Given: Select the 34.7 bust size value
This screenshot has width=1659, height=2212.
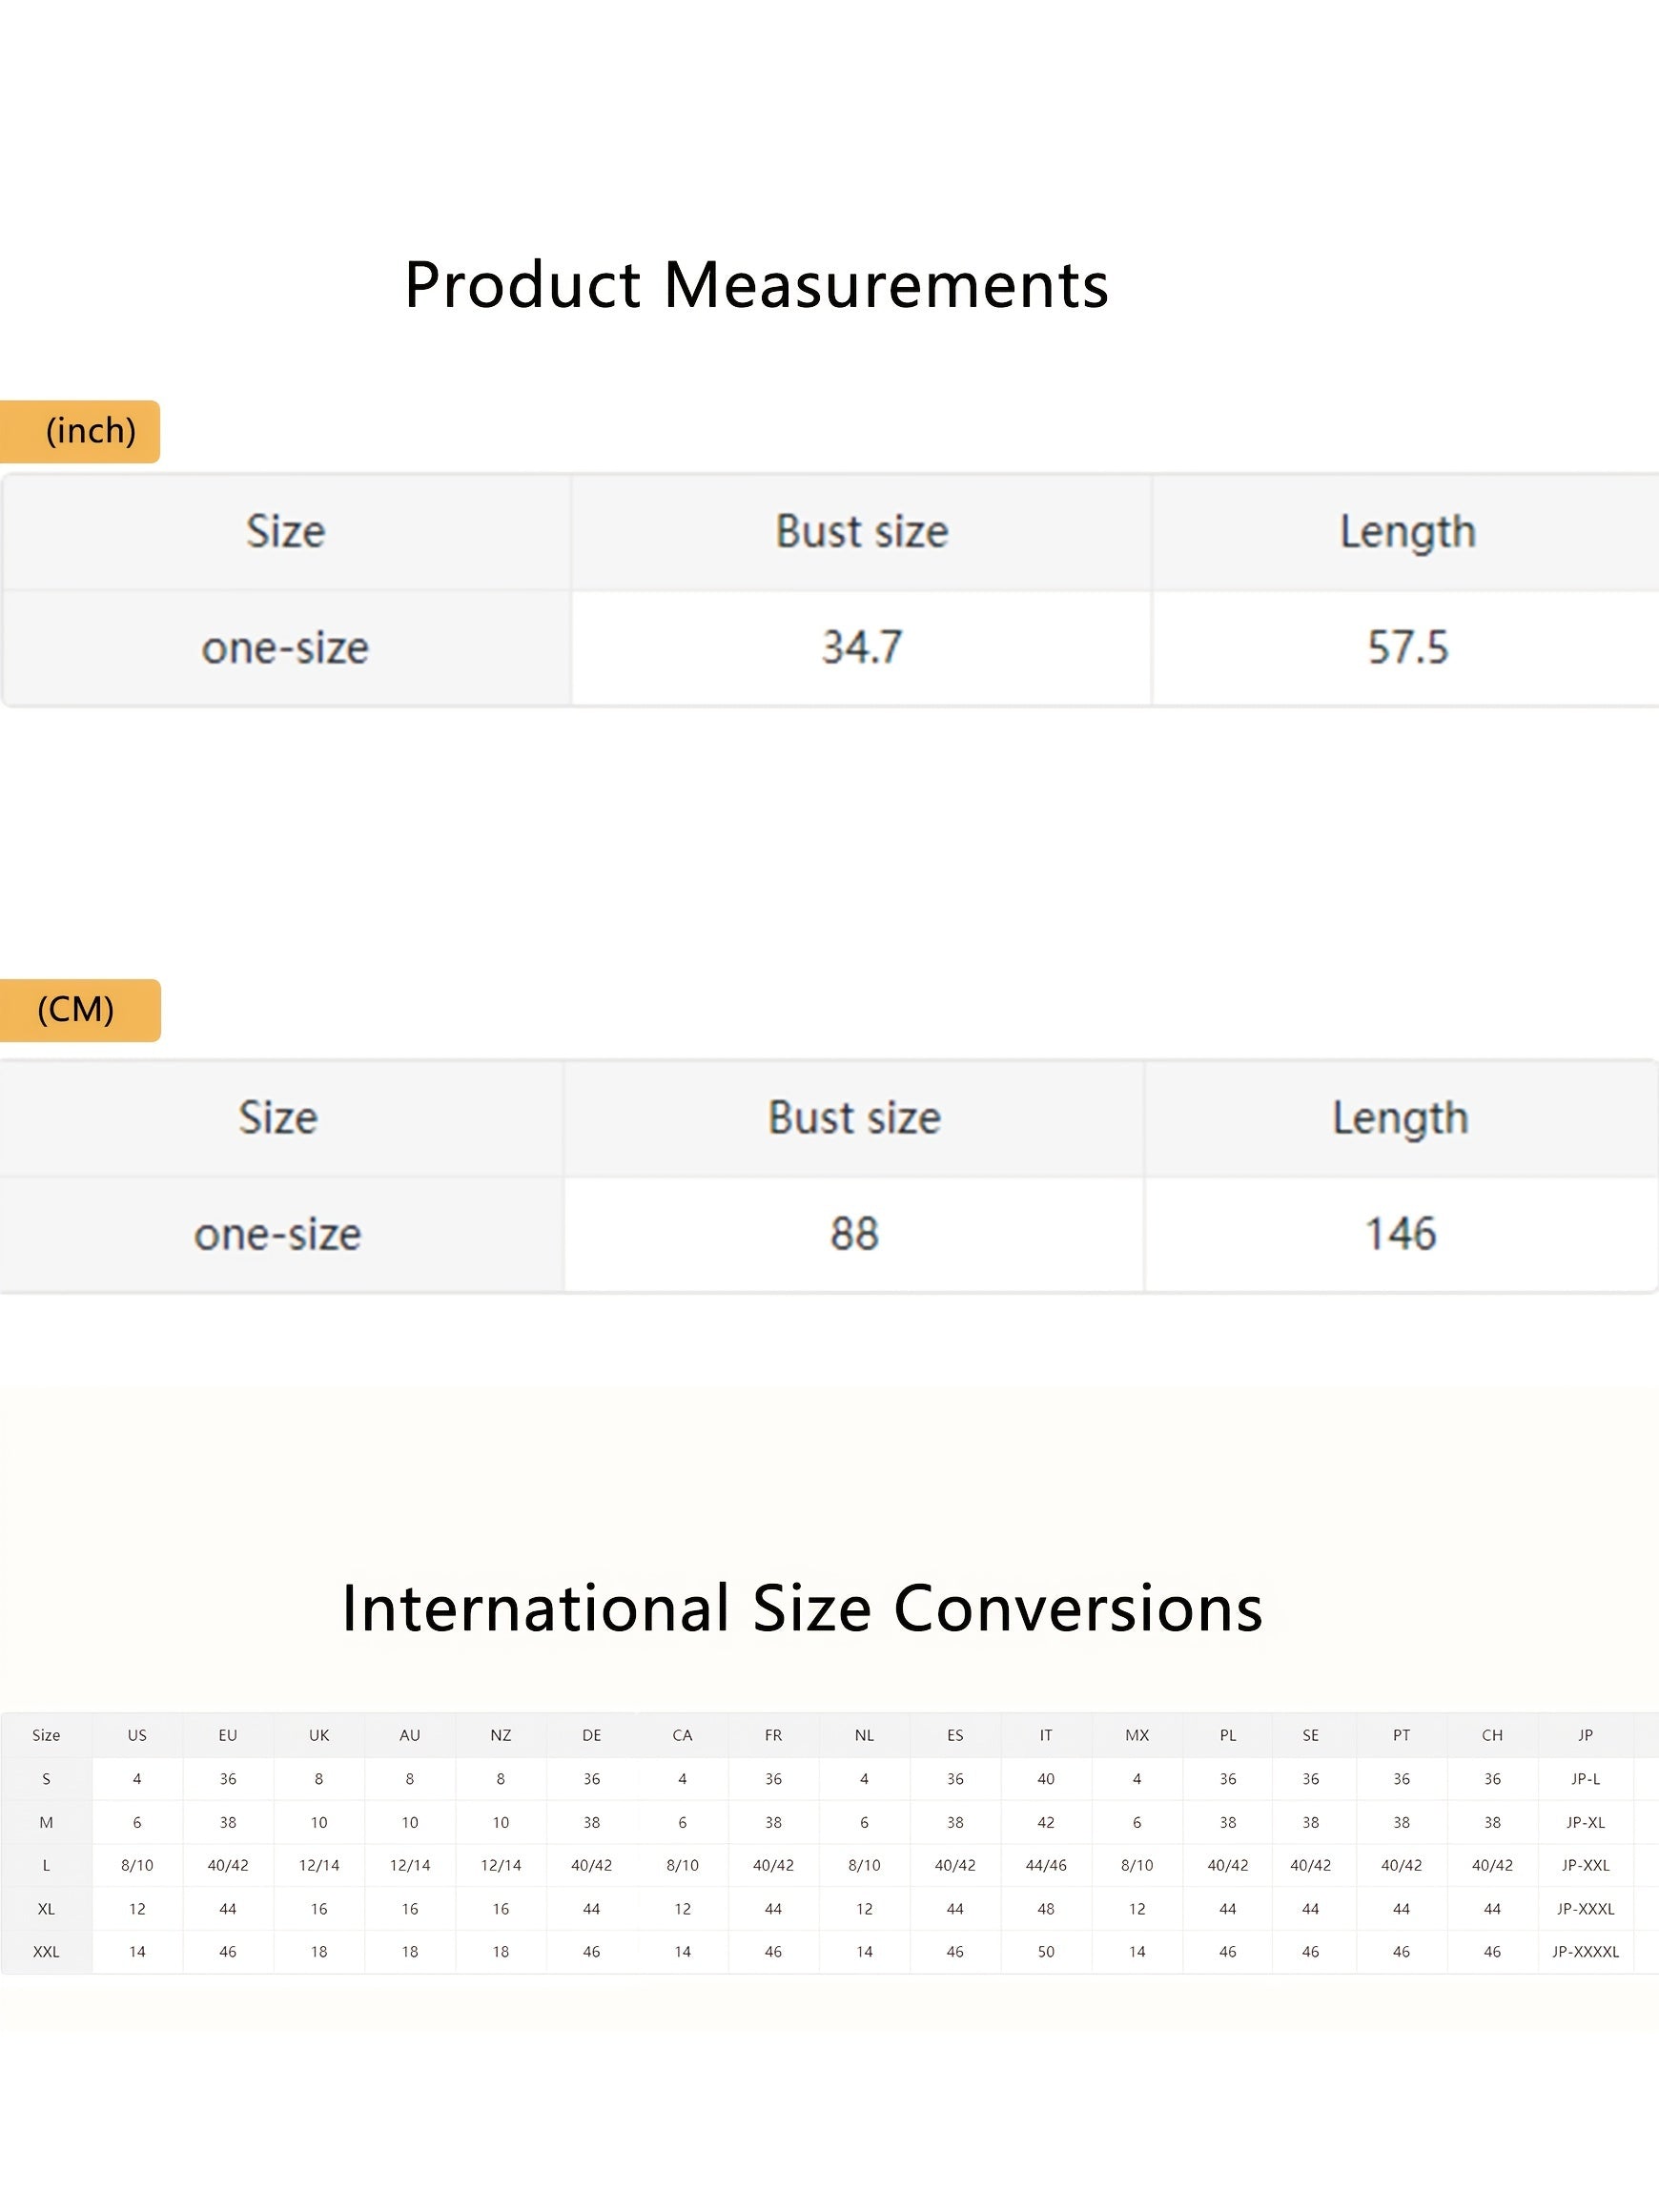Looking at the screenshot, I should pyautogui.click(x=861, y=647).
